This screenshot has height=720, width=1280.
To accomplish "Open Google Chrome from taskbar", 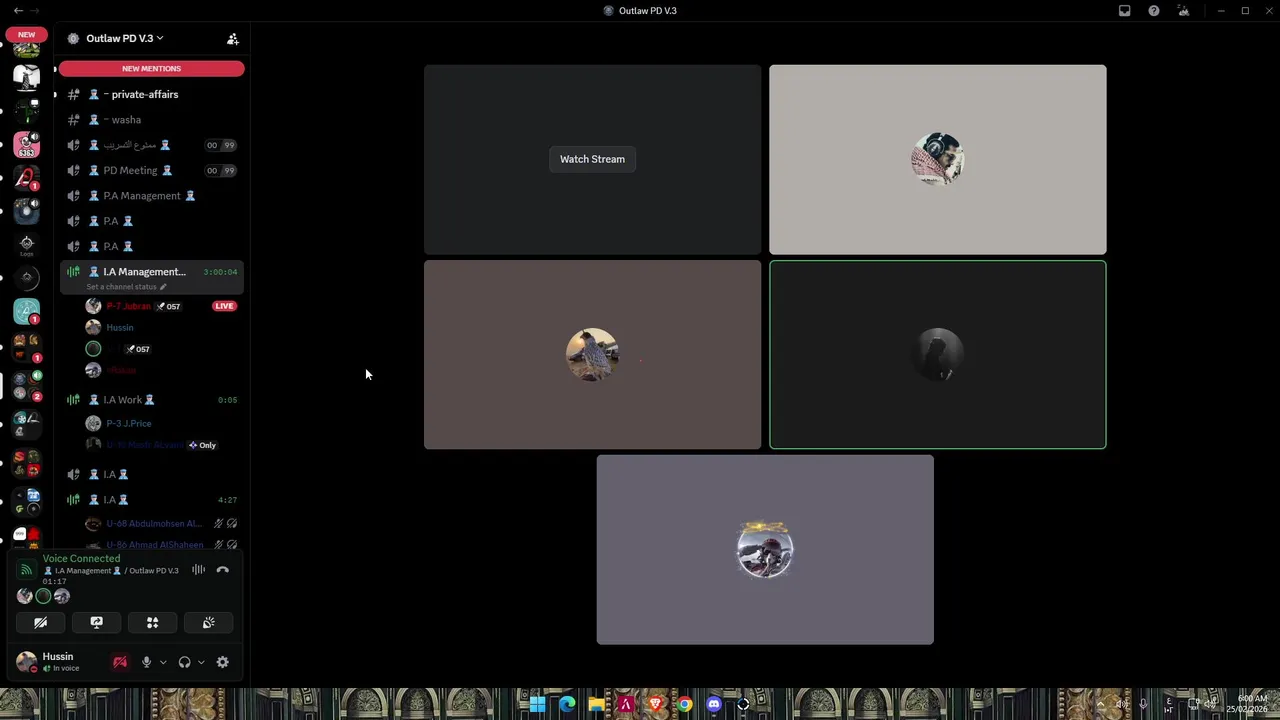I will coord(684,704).
